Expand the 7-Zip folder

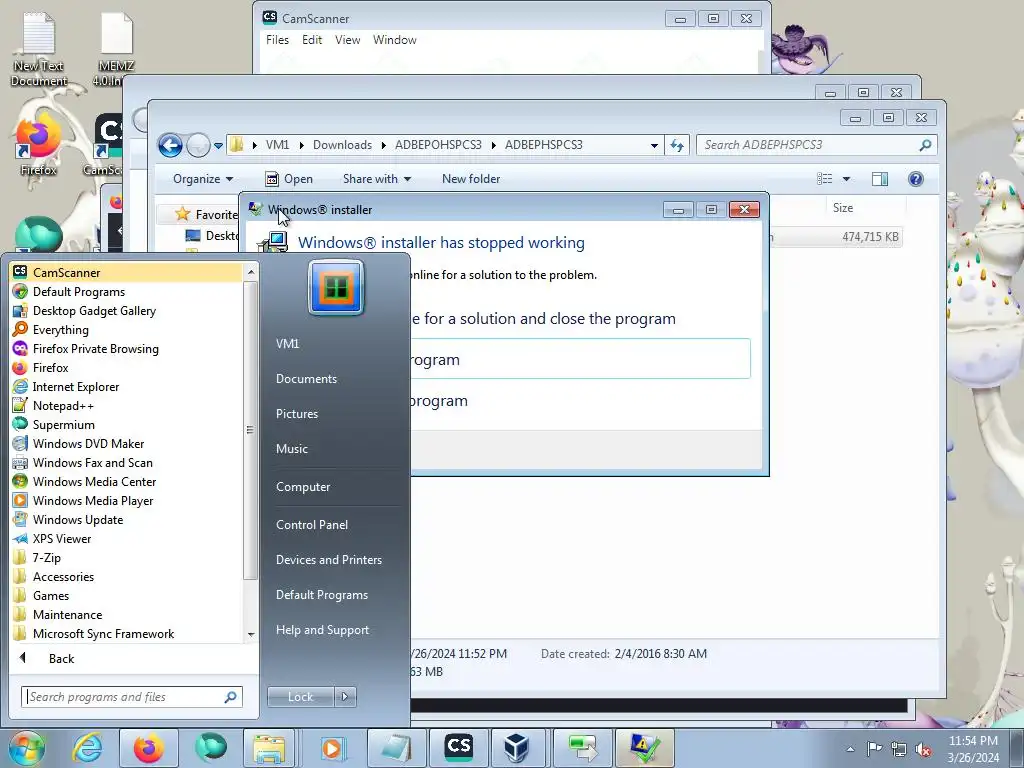tap(126, 557)
